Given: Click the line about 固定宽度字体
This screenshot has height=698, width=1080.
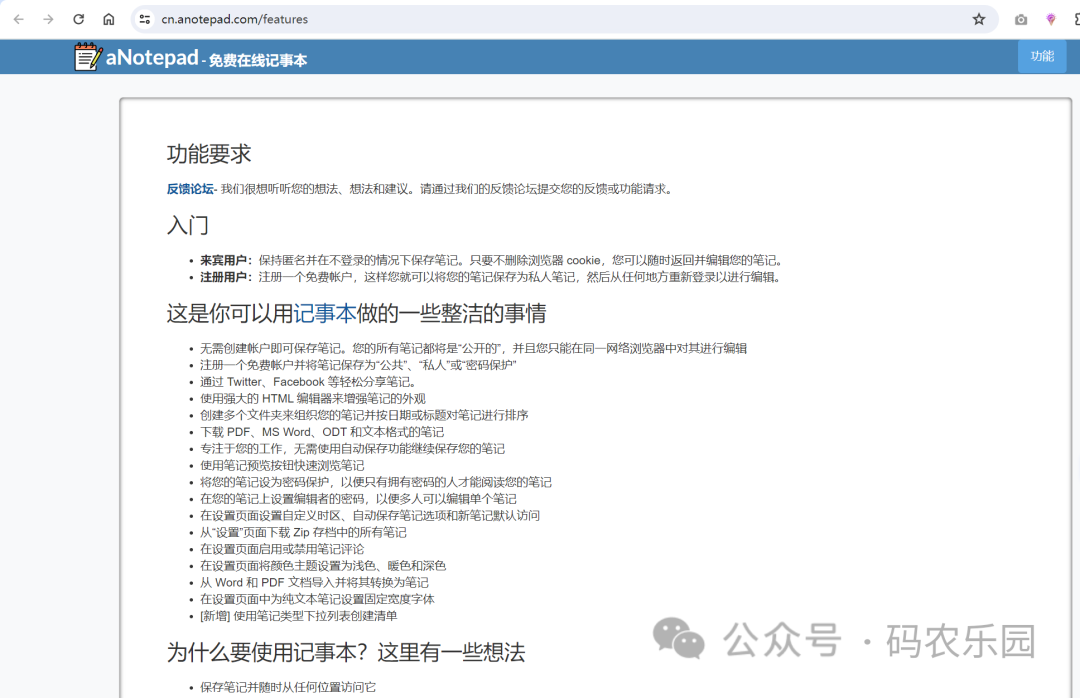Looking at the screenshot, I should pos(317,599).
